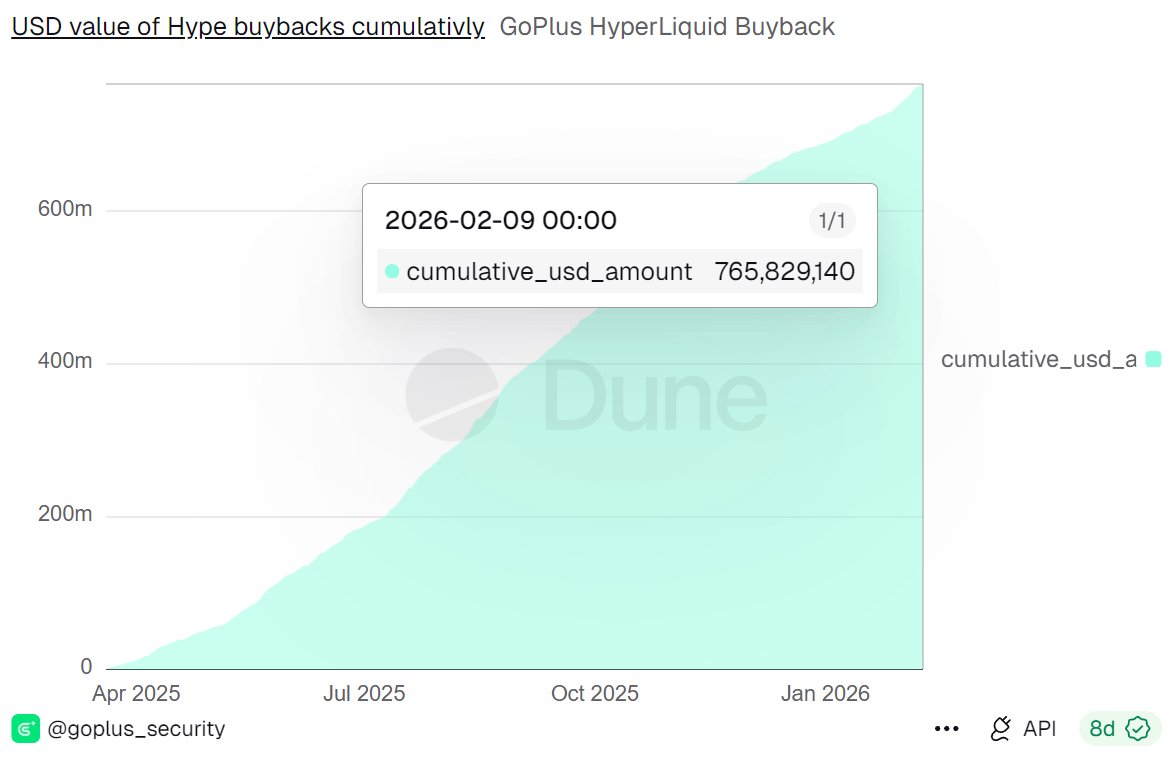
Task: Click the Jul 2025 x-axis label
Action: point(364,693)
